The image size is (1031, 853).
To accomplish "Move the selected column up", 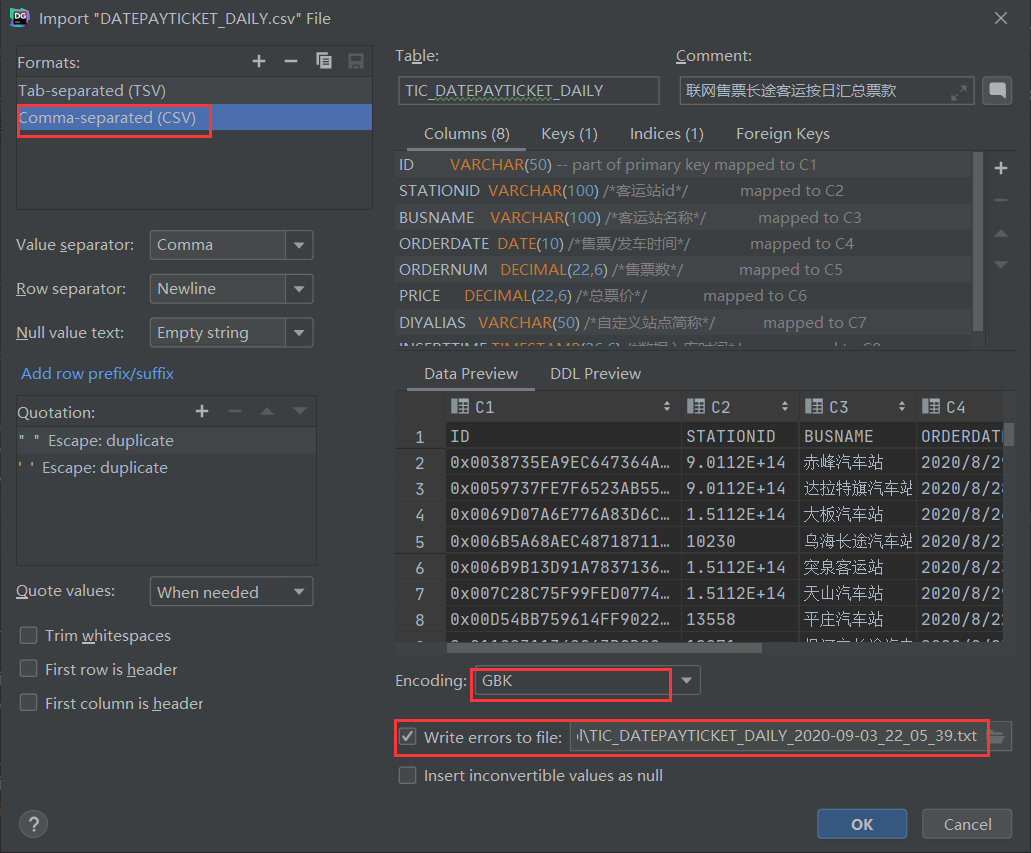I will coord(1001,233).
